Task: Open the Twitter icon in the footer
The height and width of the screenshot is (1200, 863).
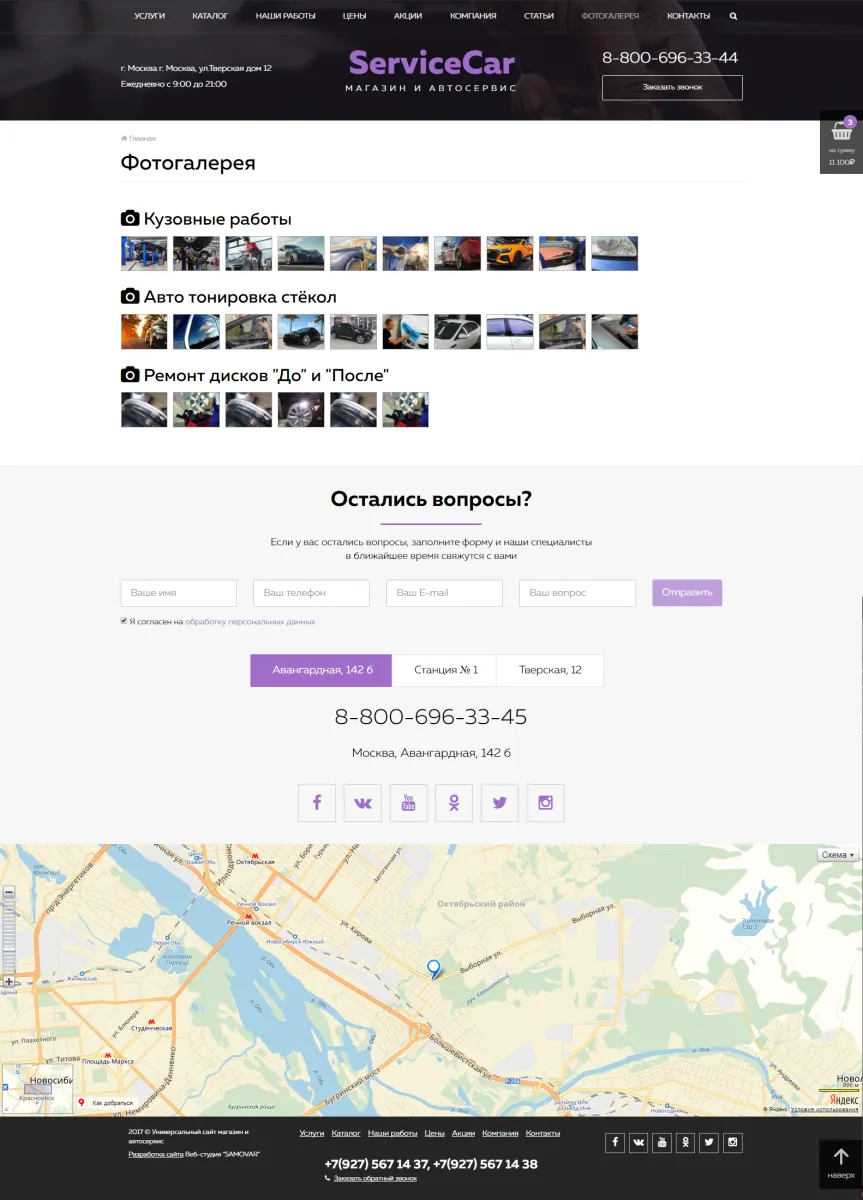Action: (x=709, y=1142)
